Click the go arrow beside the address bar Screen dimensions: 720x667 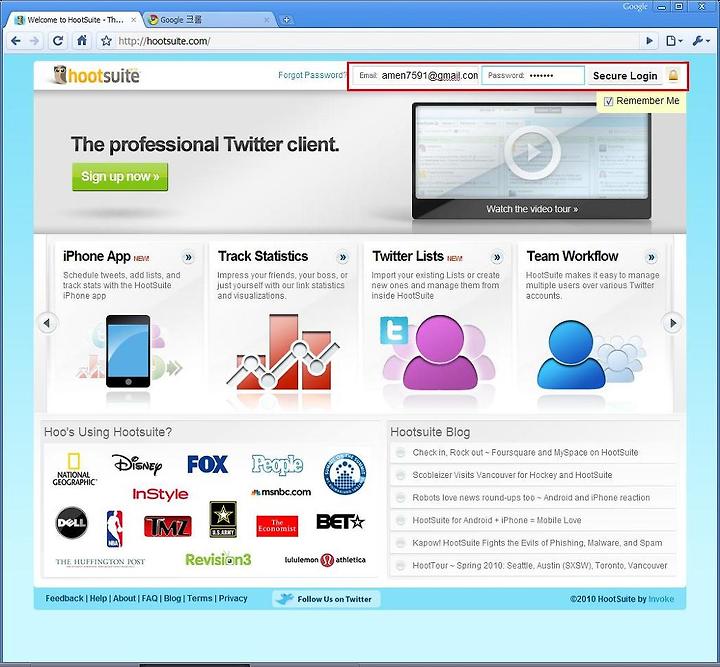click(649, 41)
